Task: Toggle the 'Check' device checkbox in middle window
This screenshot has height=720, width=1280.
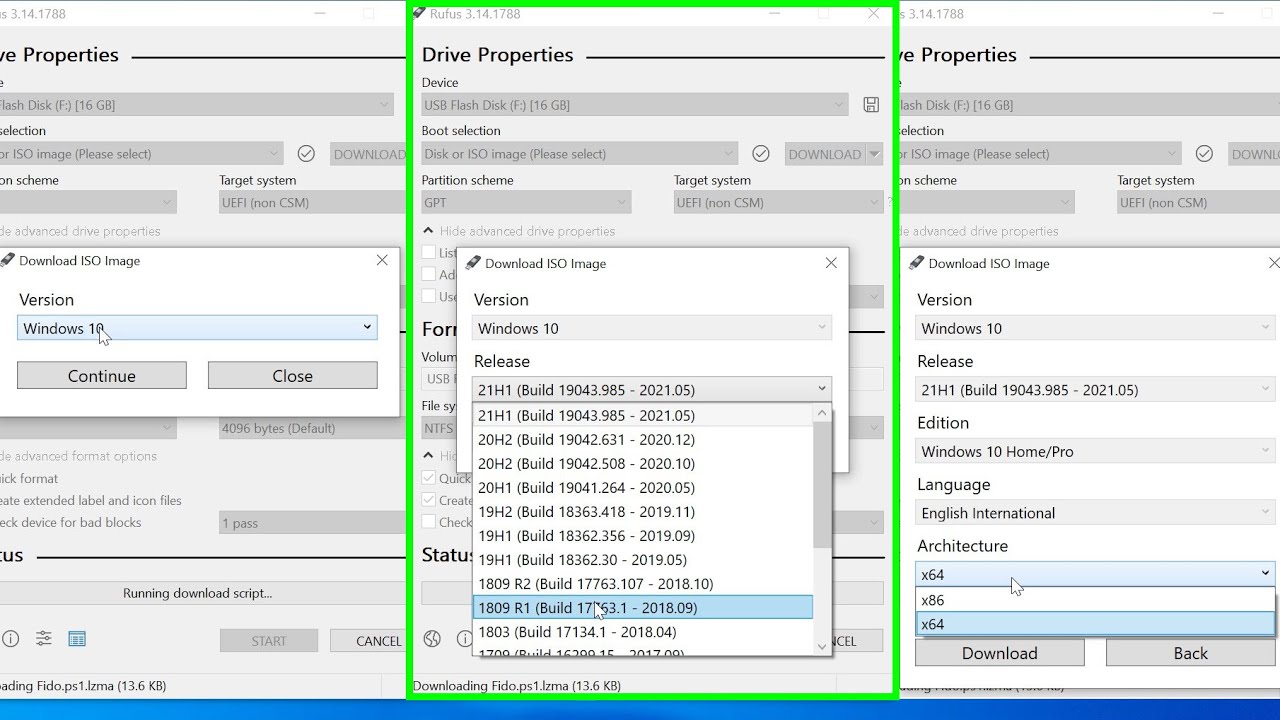Action: tap(429, 522)
